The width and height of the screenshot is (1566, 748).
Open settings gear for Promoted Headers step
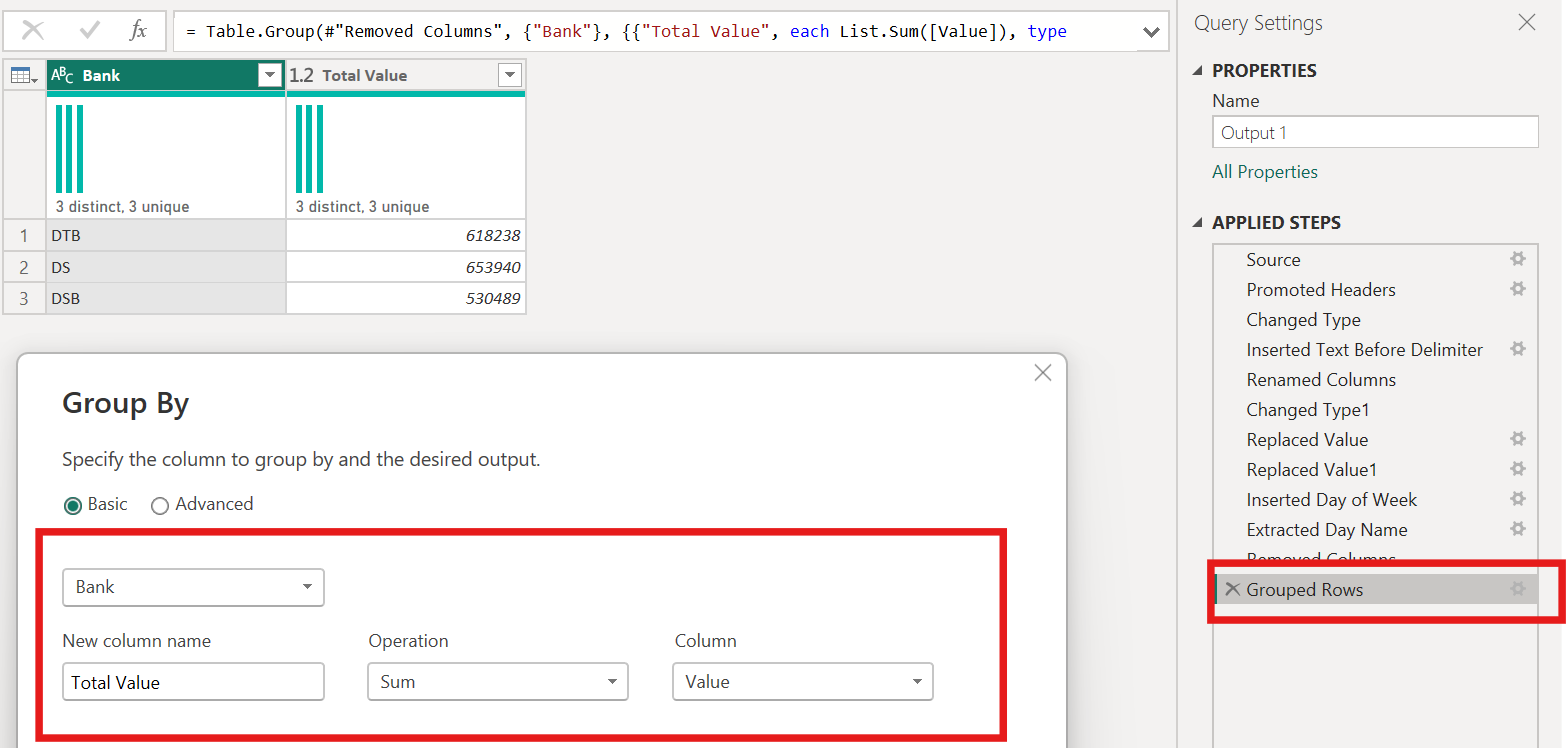[x=1518, y=289]
